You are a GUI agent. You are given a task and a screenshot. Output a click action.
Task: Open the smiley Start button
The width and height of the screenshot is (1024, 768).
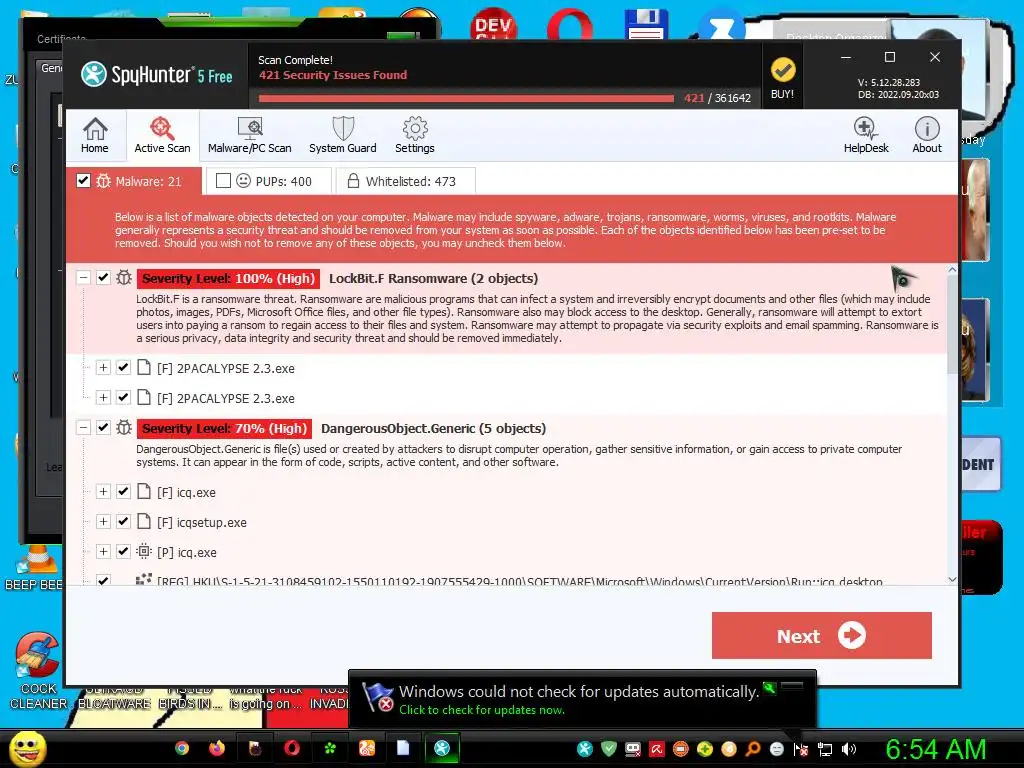click(27, 748)
